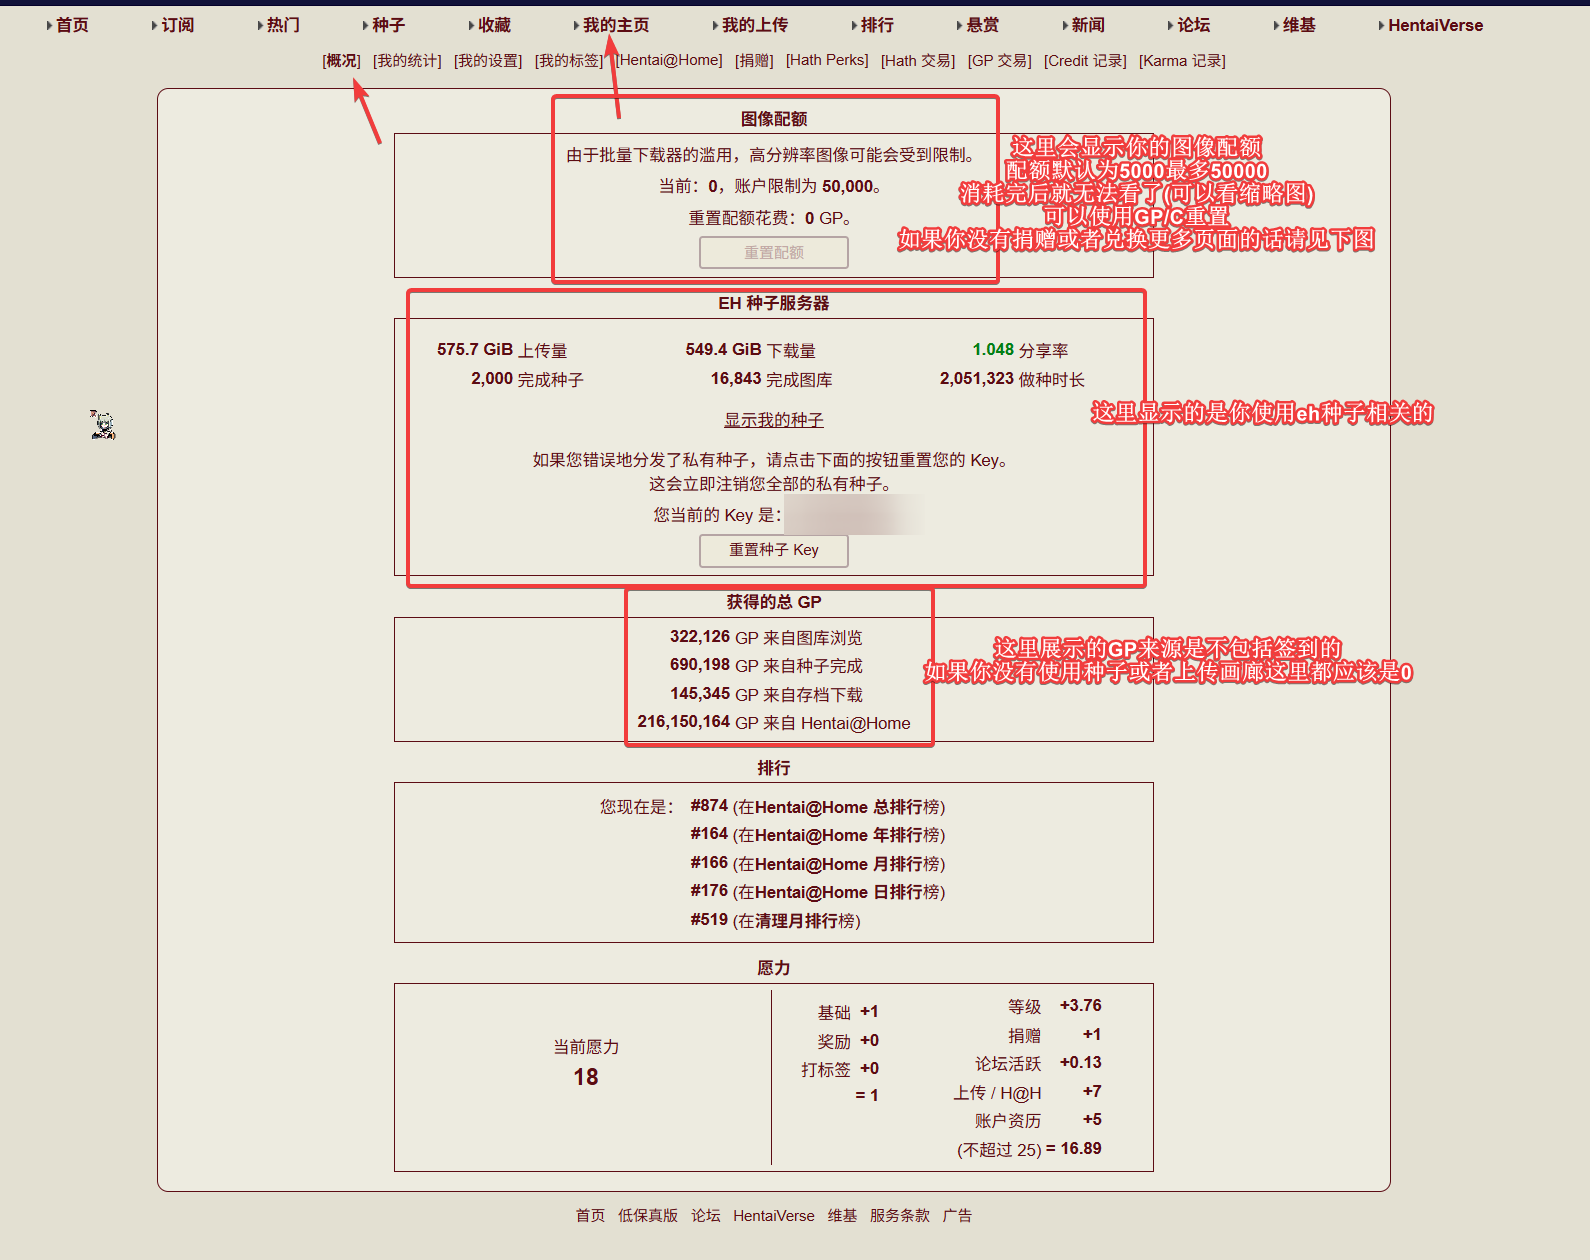Open the Hath Perks tab

pyautogui.click(x=827, y=61)
